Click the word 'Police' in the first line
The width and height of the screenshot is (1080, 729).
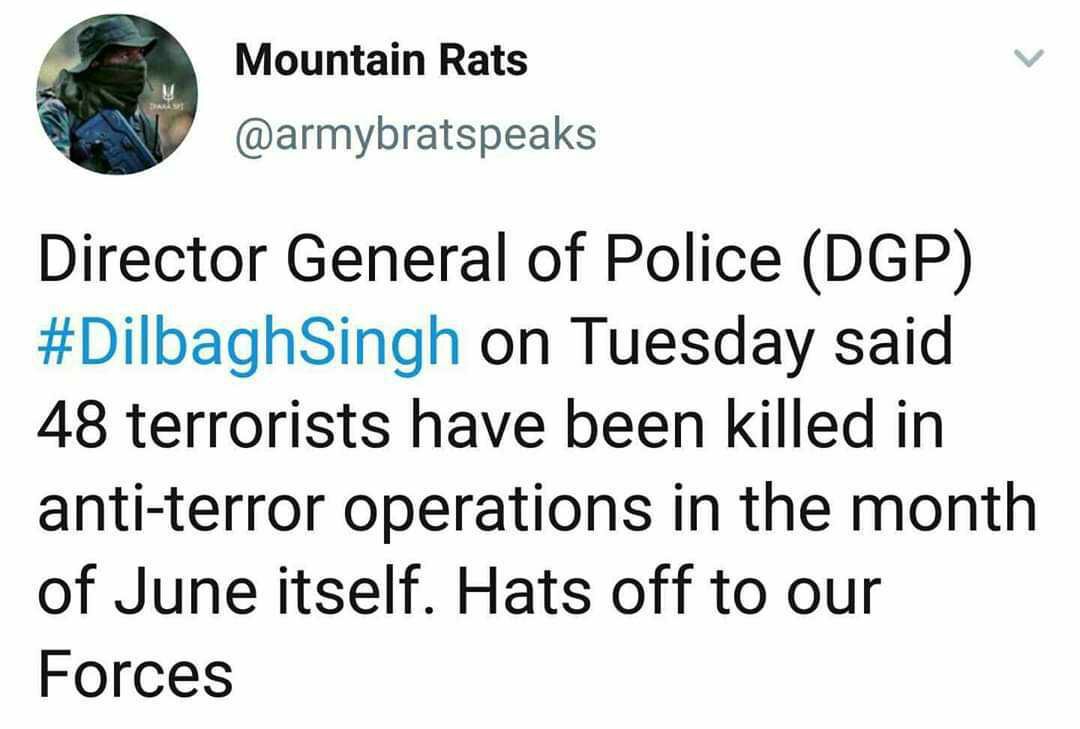[x=694, y=258]
